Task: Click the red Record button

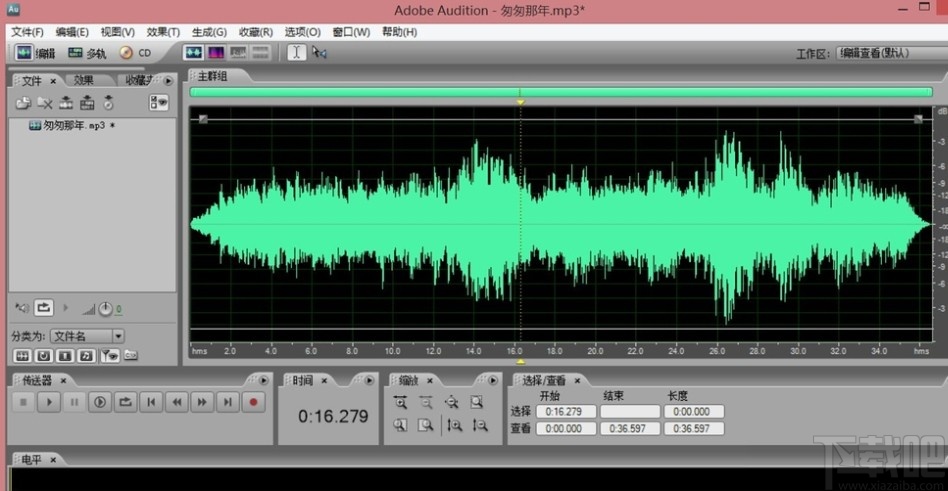Action: 253,402
